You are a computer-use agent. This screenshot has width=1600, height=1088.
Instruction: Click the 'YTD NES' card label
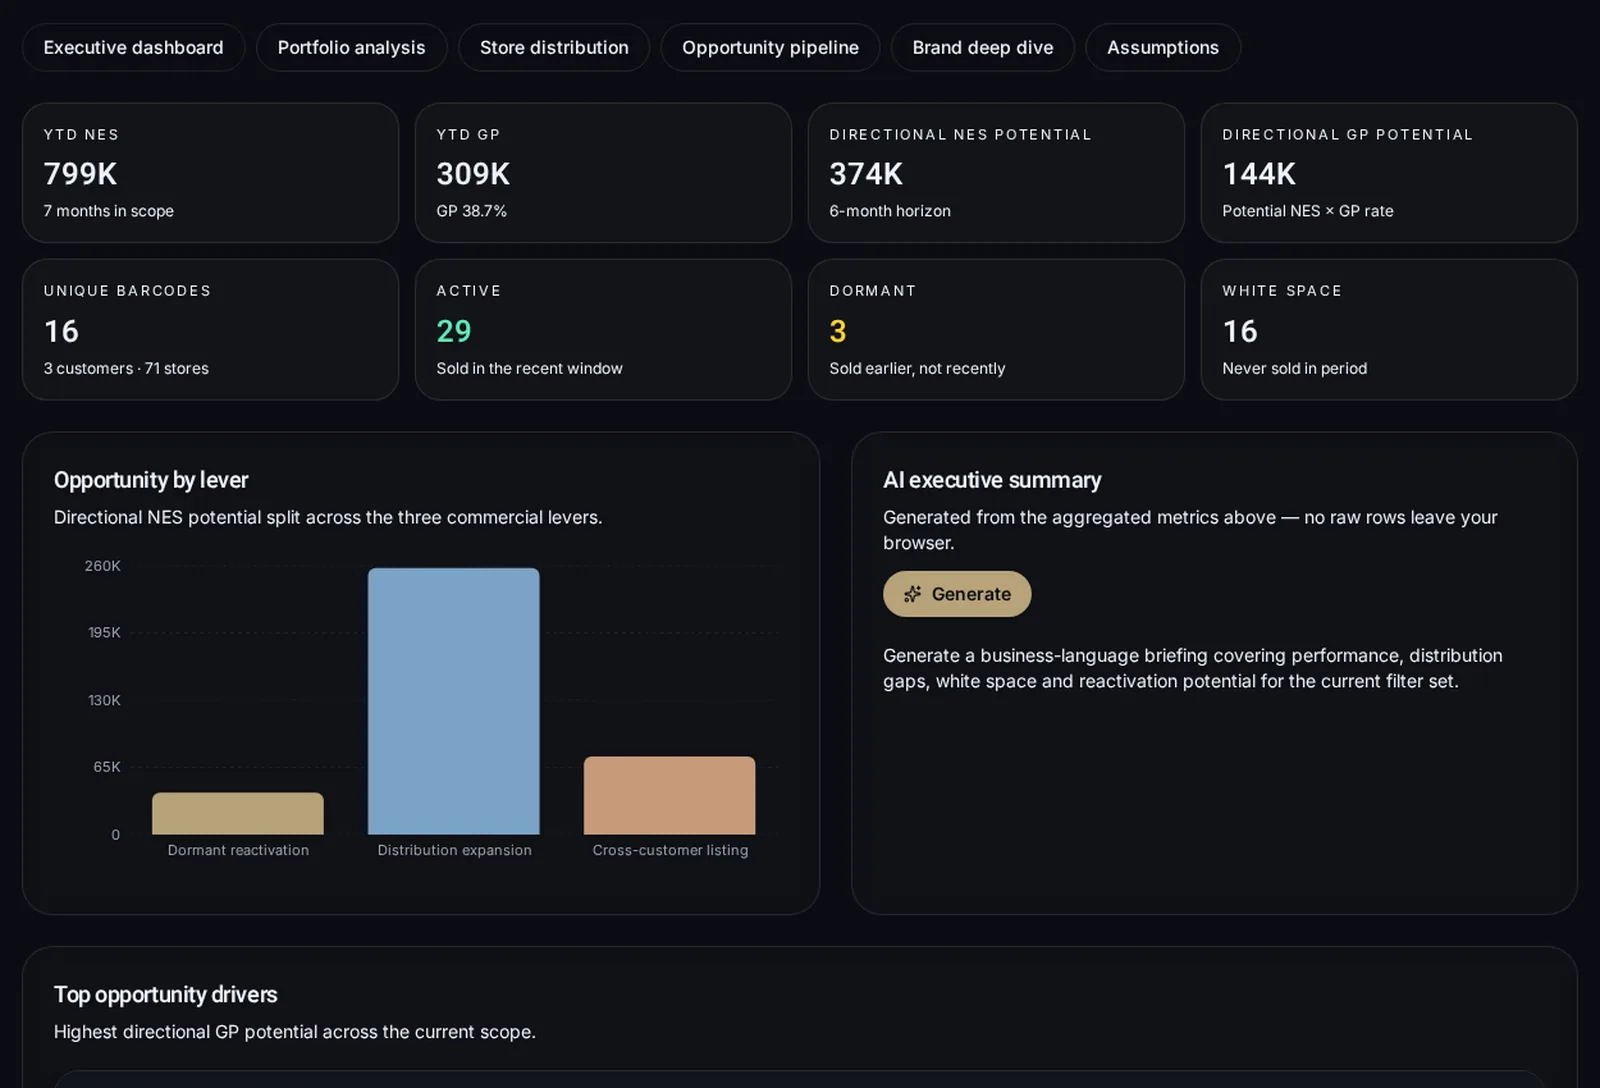tap(81, 135)
